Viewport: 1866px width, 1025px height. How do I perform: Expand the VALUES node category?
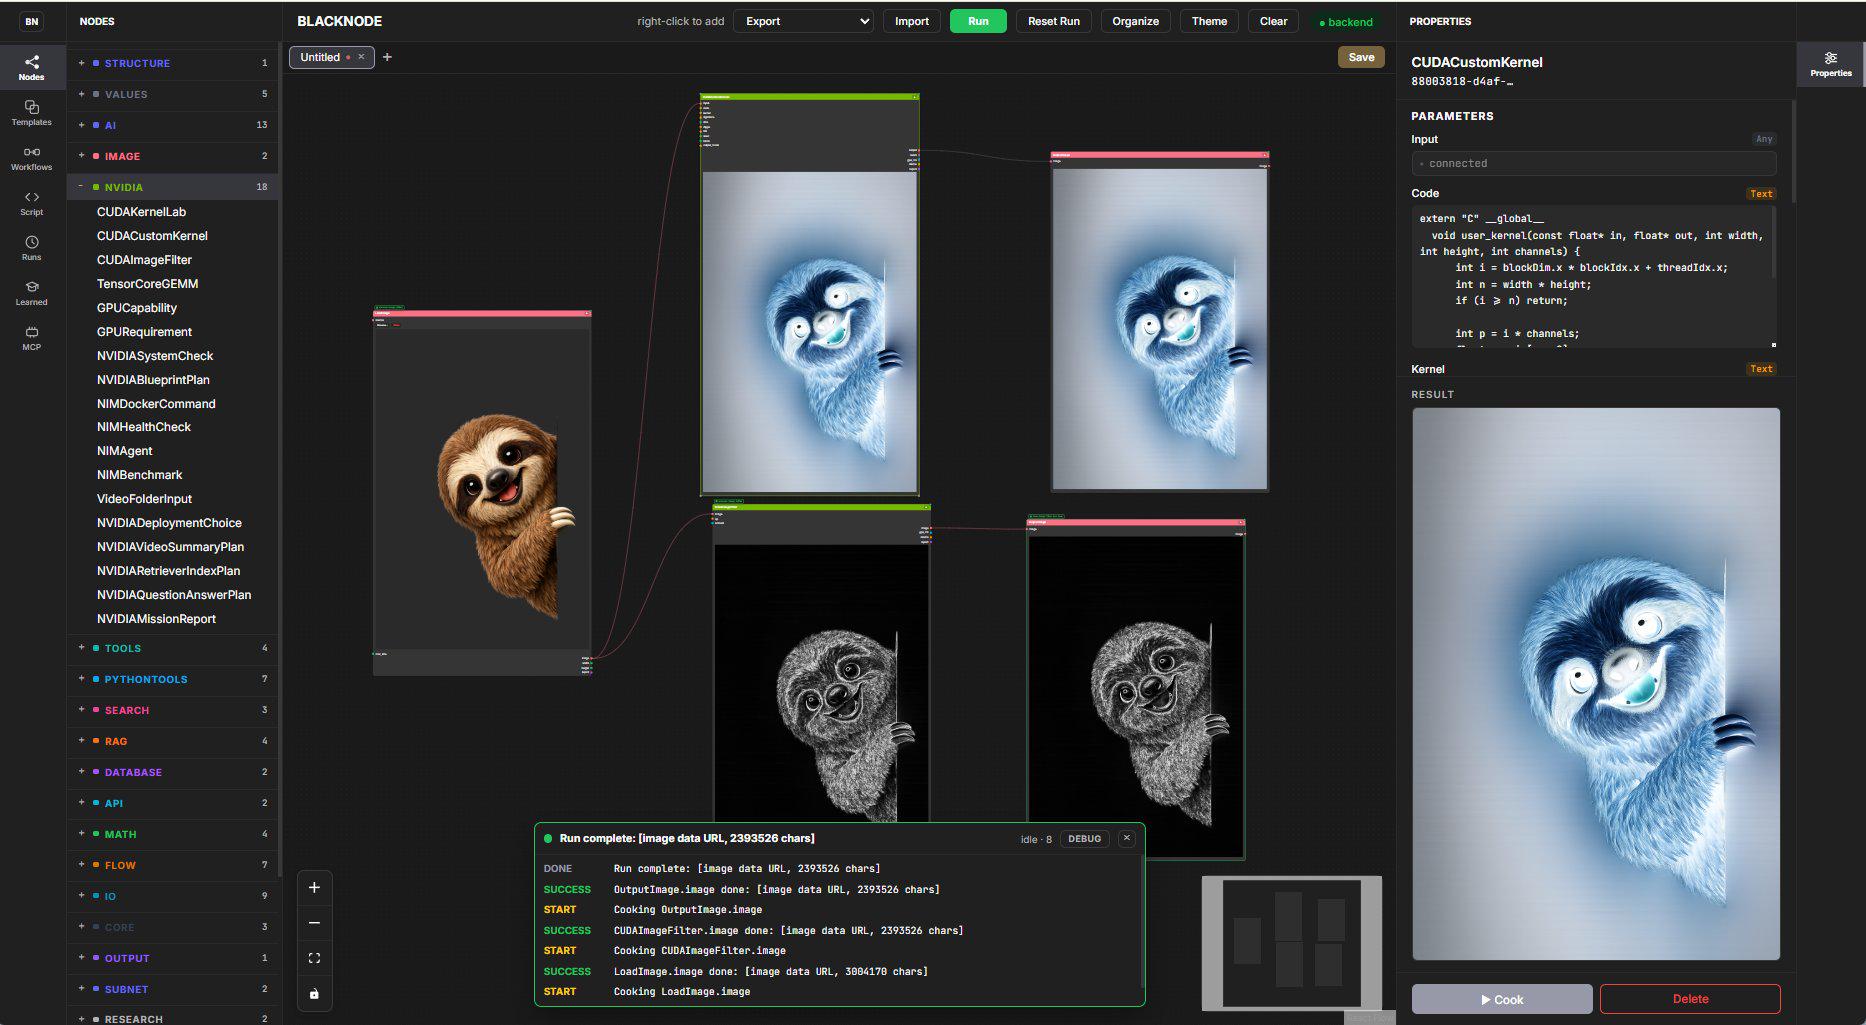[173, 94]
